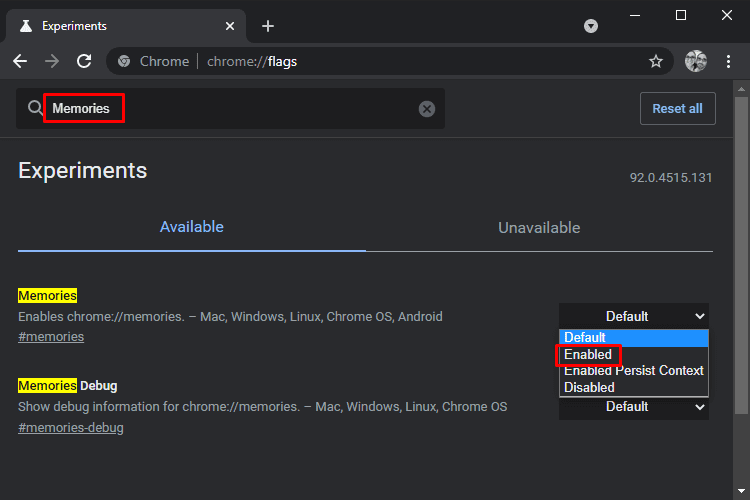The width and height of the screenshot is (750, 500).
Task: Pick Enabled Persist Context option
Action: (633, 371)
